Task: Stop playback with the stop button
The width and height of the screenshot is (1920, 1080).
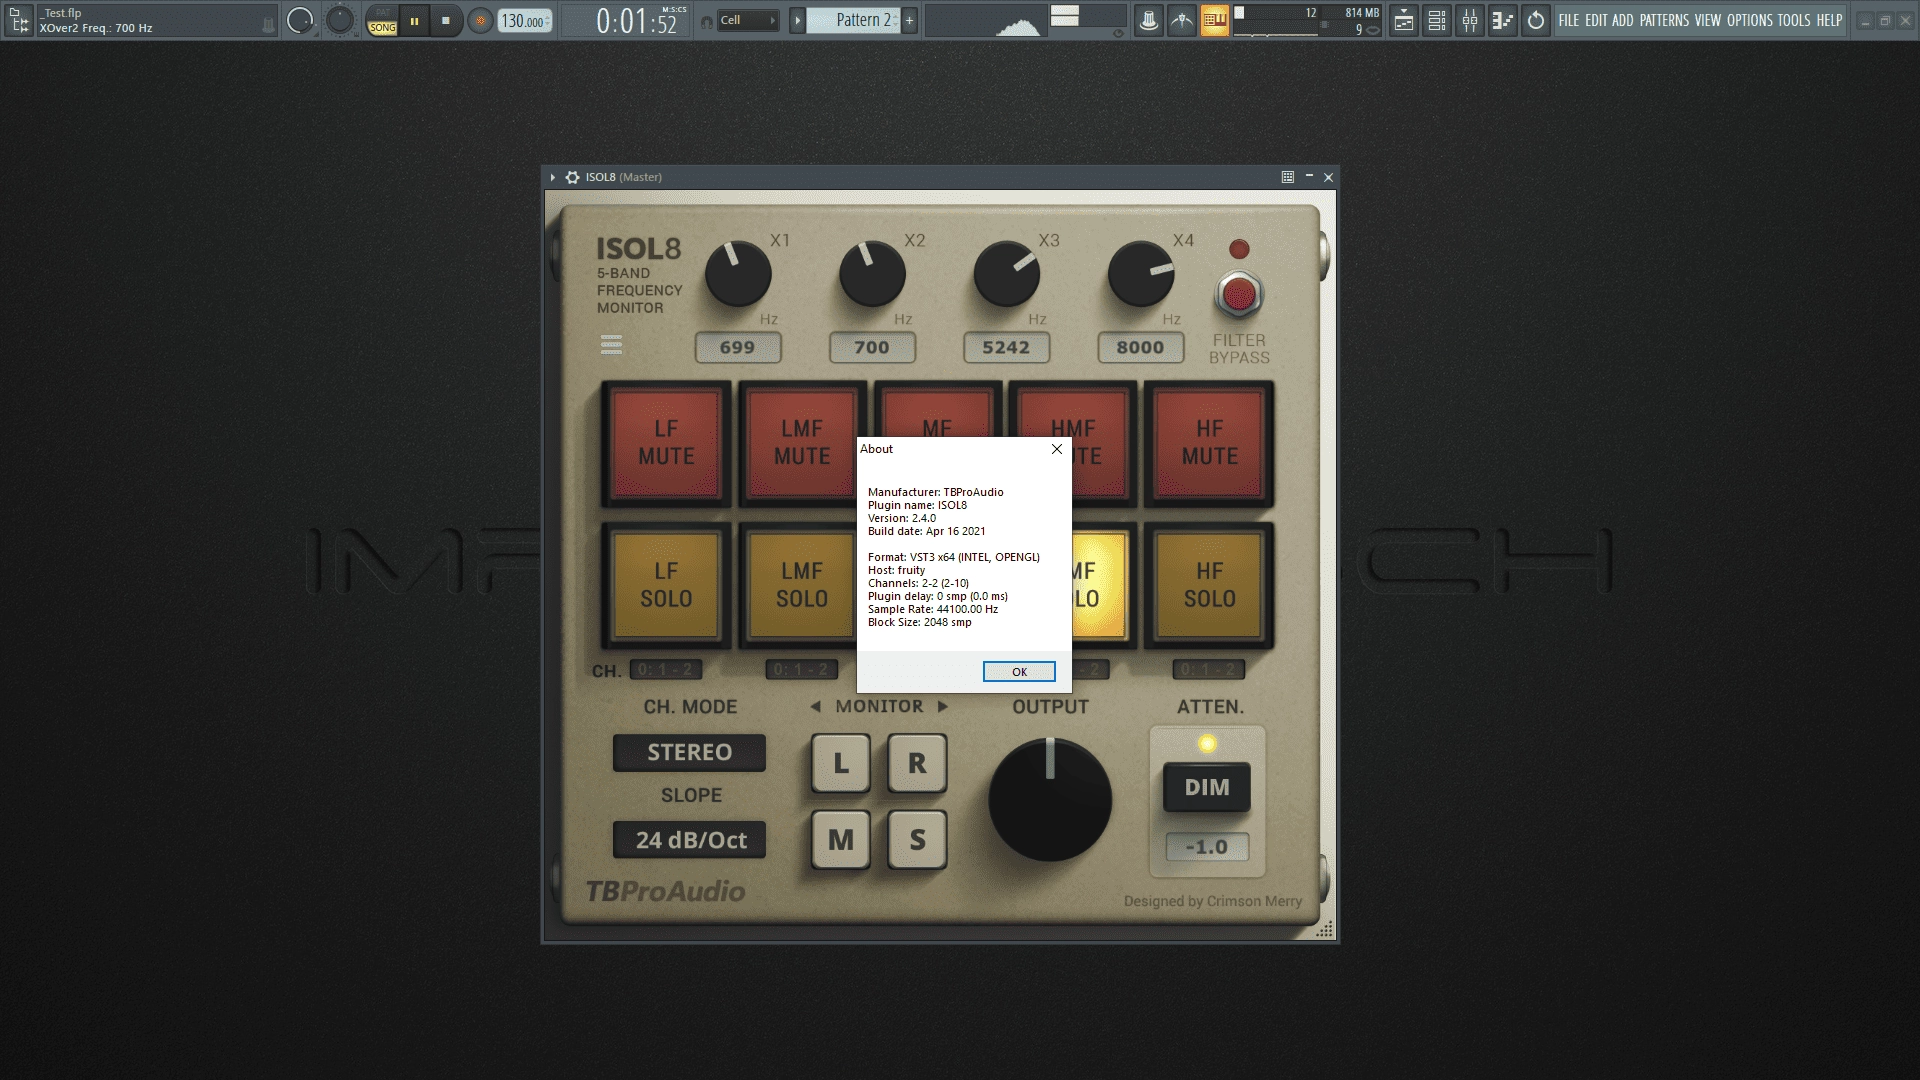Action: [x=446, y=20]
